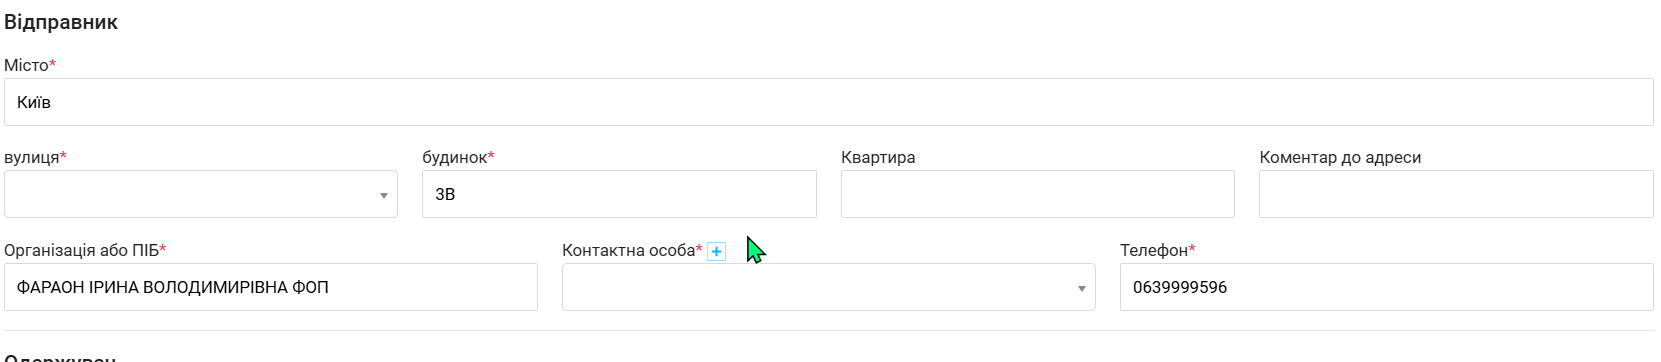Click the Телефон label text
Image resolution: width=1661 pixels, height=362 pixels.
pyautogui.click(x=1154, y=250)
